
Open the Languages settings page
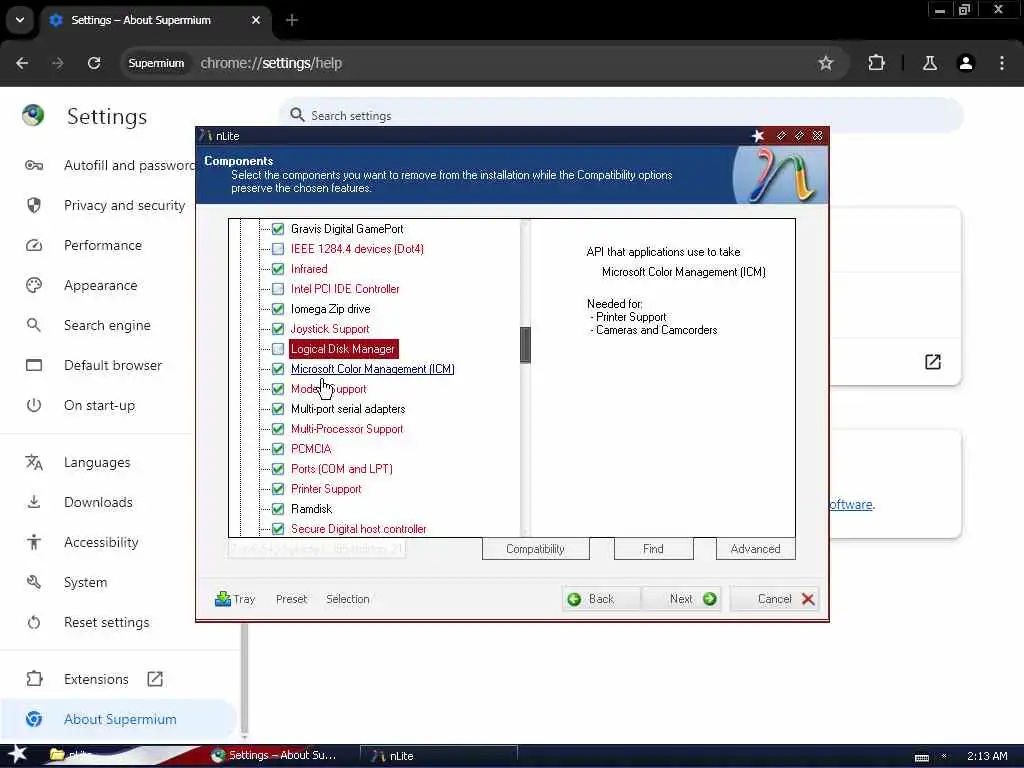point(97,462)
